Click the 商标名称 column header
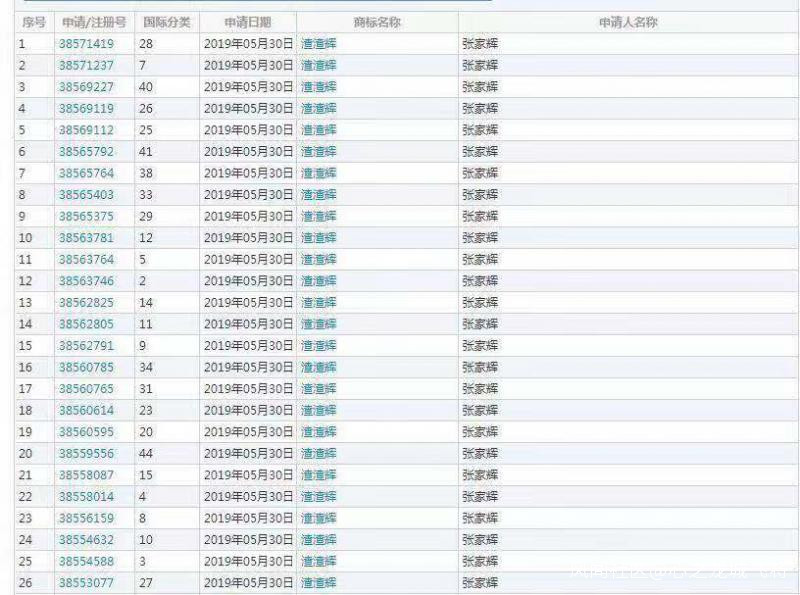The width and height of the screenshot is (800, 595). (x=377, y=22)
